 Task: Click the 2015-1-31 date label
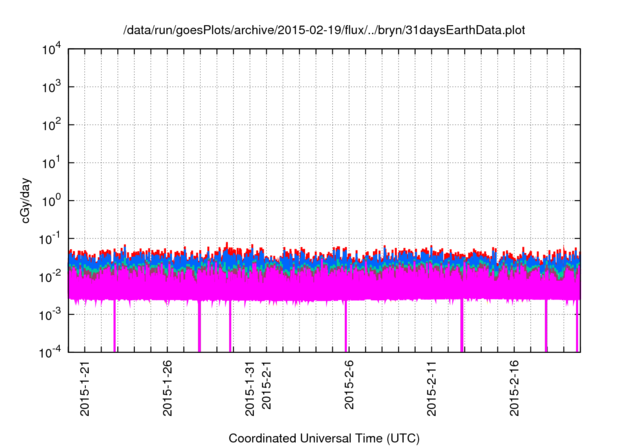(249, 388)
